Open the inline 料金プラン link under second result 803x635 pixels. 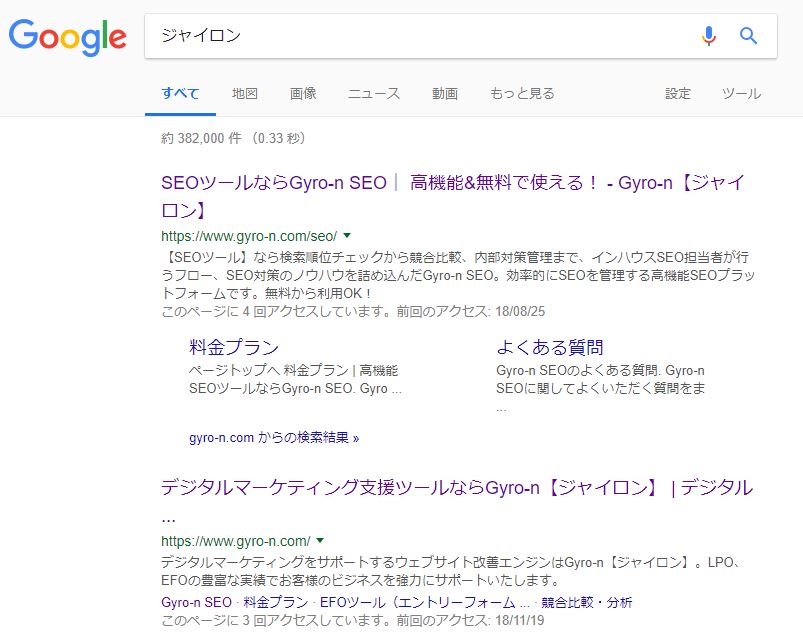[276, 602]
